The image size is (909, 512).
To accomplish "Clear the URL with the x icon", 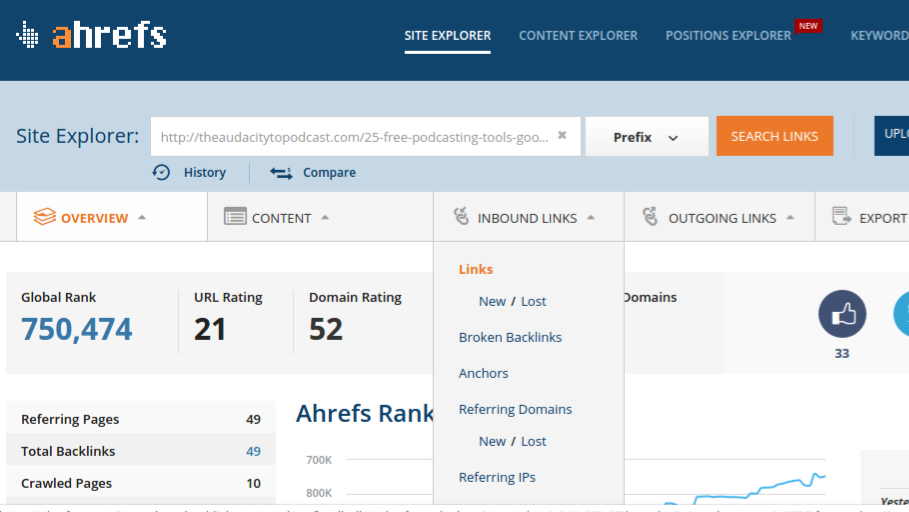I will click(x=562, y=135).
